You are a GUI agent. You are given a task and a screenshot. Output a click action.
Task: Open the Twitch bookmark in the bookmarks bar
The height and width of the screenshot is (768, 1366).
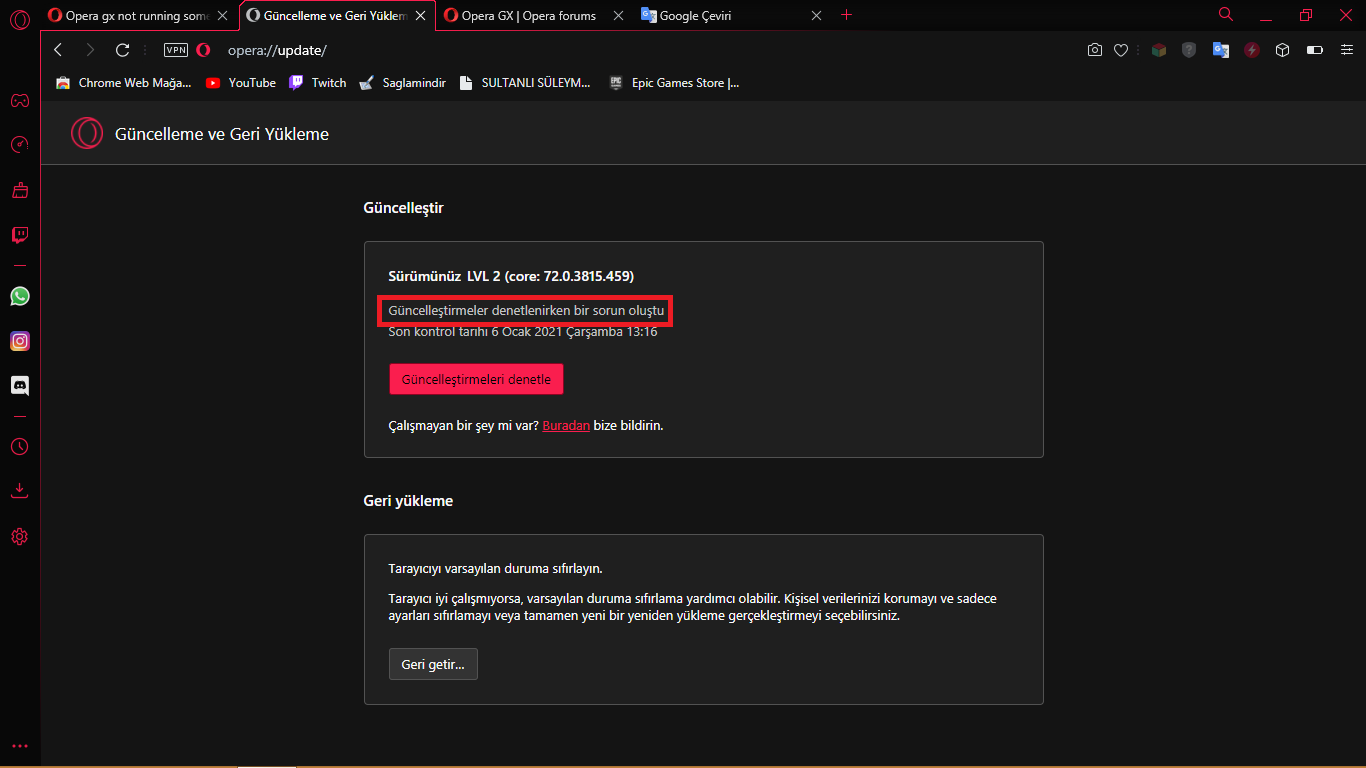(x=317, y=83)
